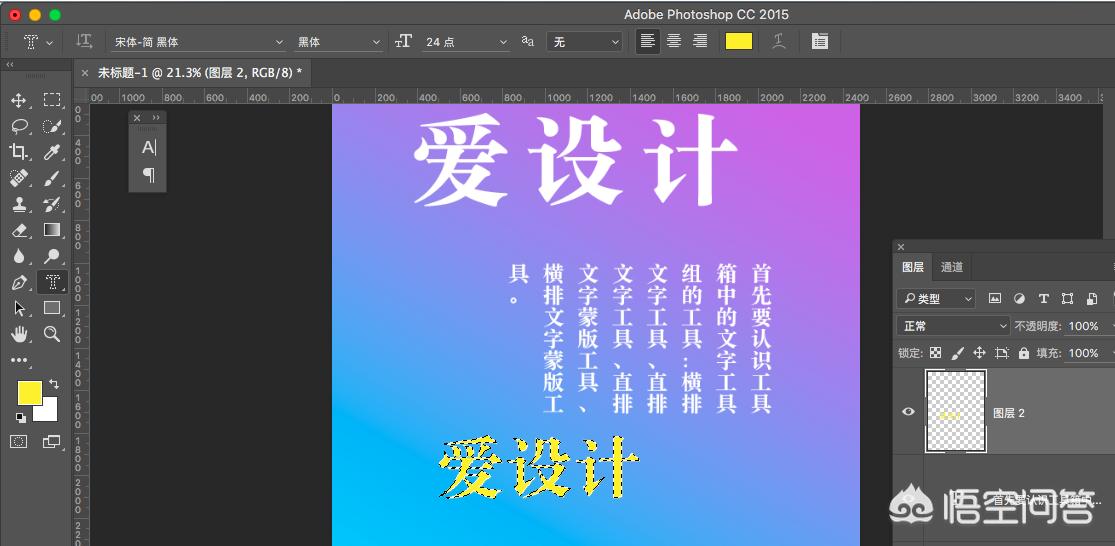Center text alignment
Viewport: 1115px width, 546px height.
point(673,41)
